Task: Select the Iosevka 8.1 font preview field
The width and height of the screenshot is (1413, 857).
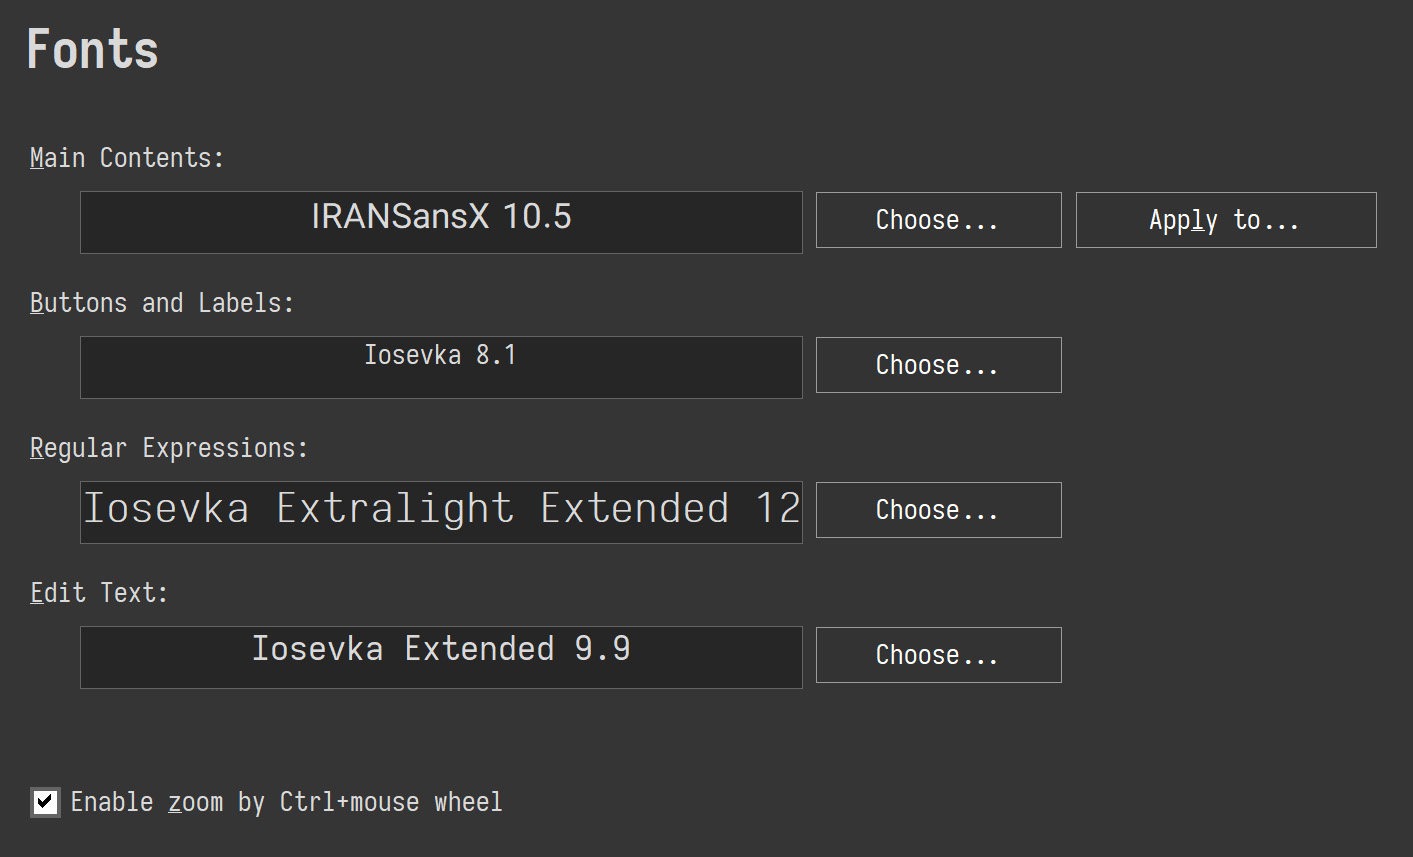Action: pos(441,367)
